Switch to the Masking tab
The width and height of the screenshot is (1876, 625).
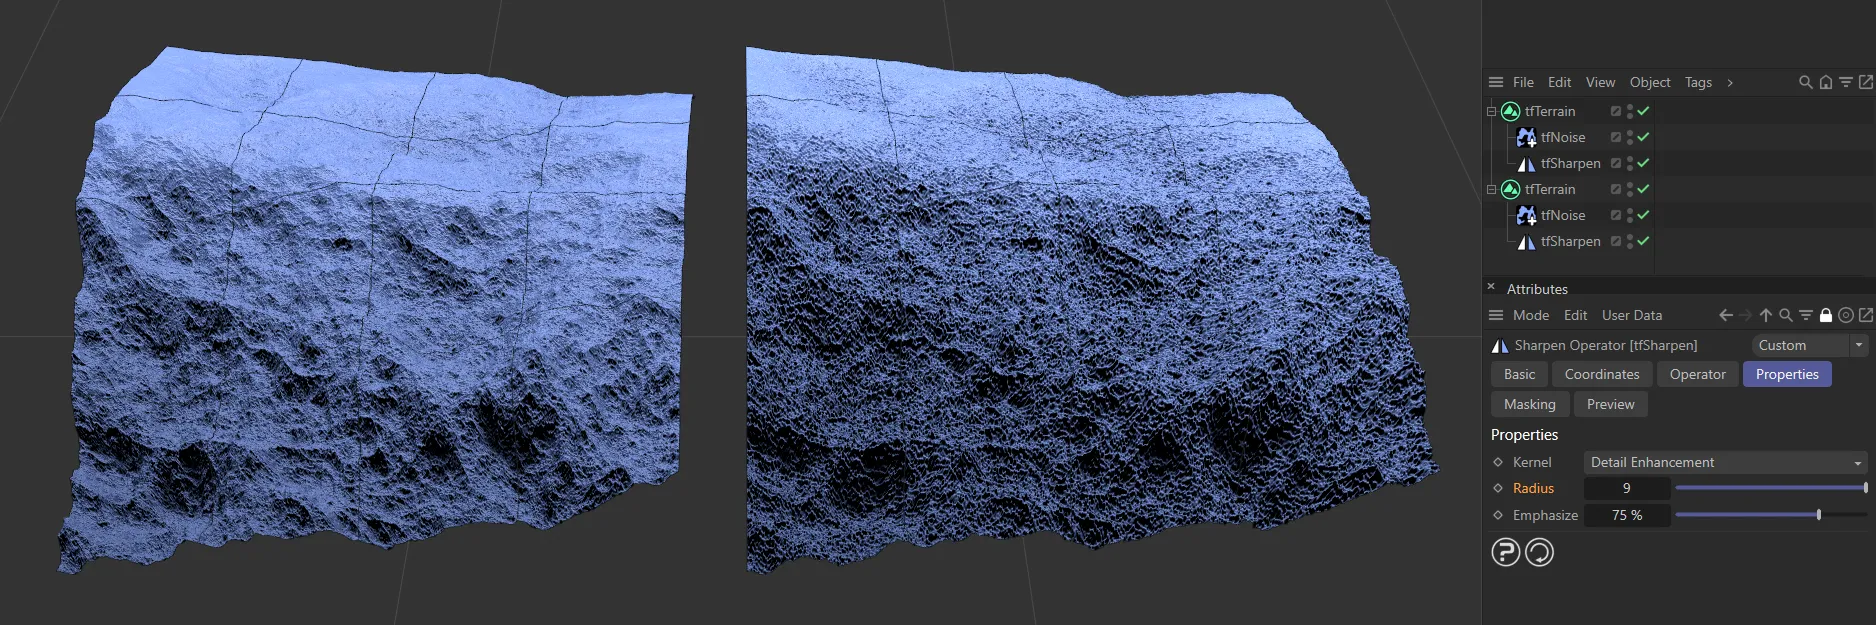(x=1530, y=404)
